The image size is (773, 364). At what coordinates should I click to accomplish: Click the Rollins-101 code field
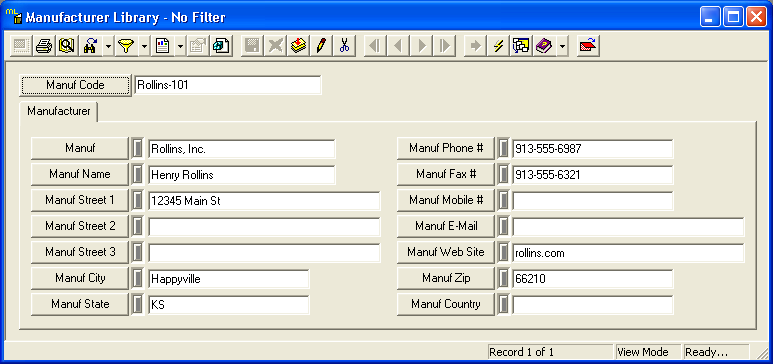(x=228, y=85)
